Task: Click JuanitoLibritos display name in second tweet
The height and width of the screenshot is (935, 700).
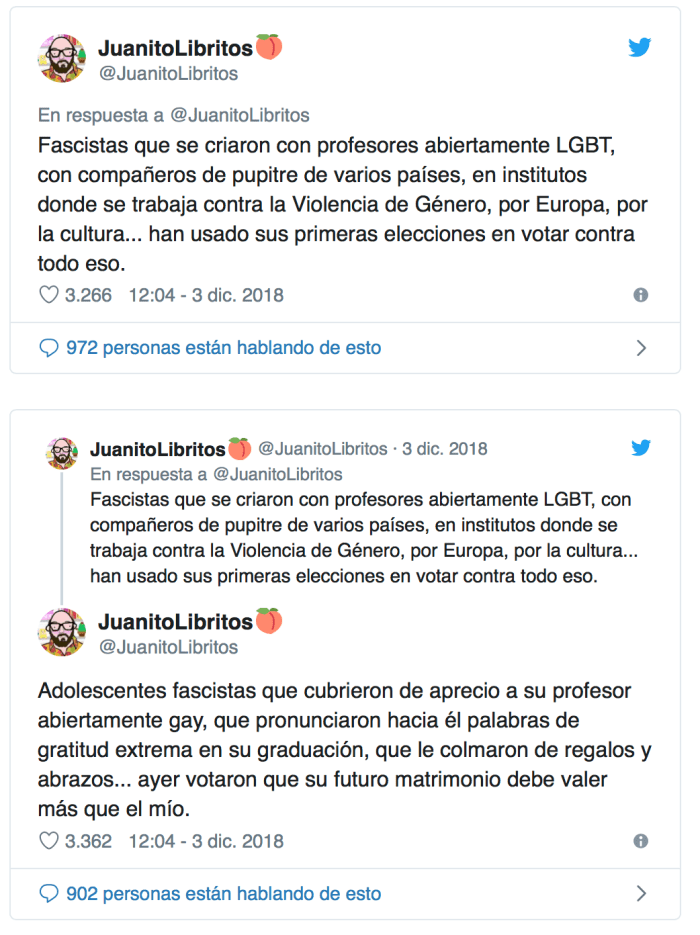Action: pos(175,622)
